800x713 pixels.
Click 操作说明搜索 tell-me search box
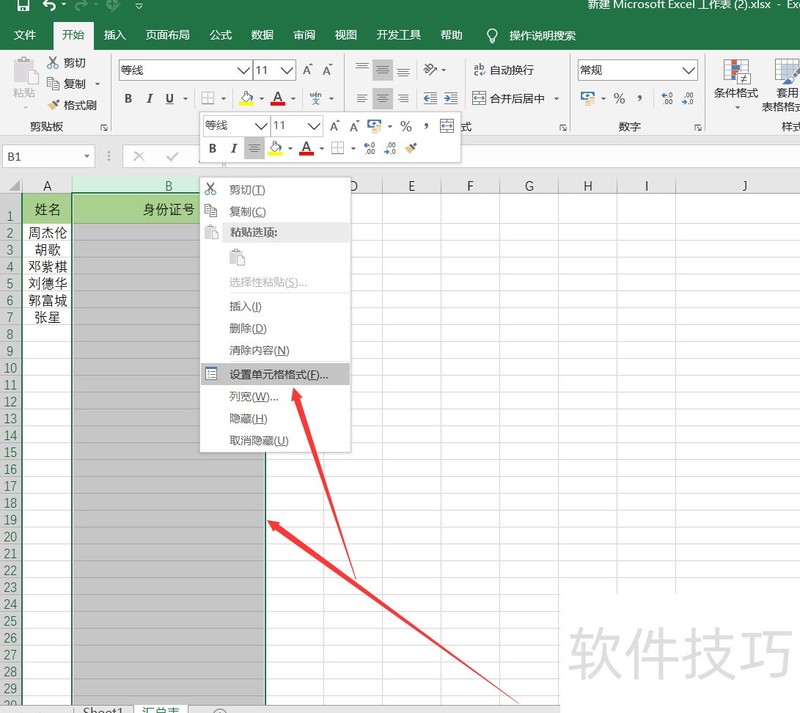(x=542, y=35)
